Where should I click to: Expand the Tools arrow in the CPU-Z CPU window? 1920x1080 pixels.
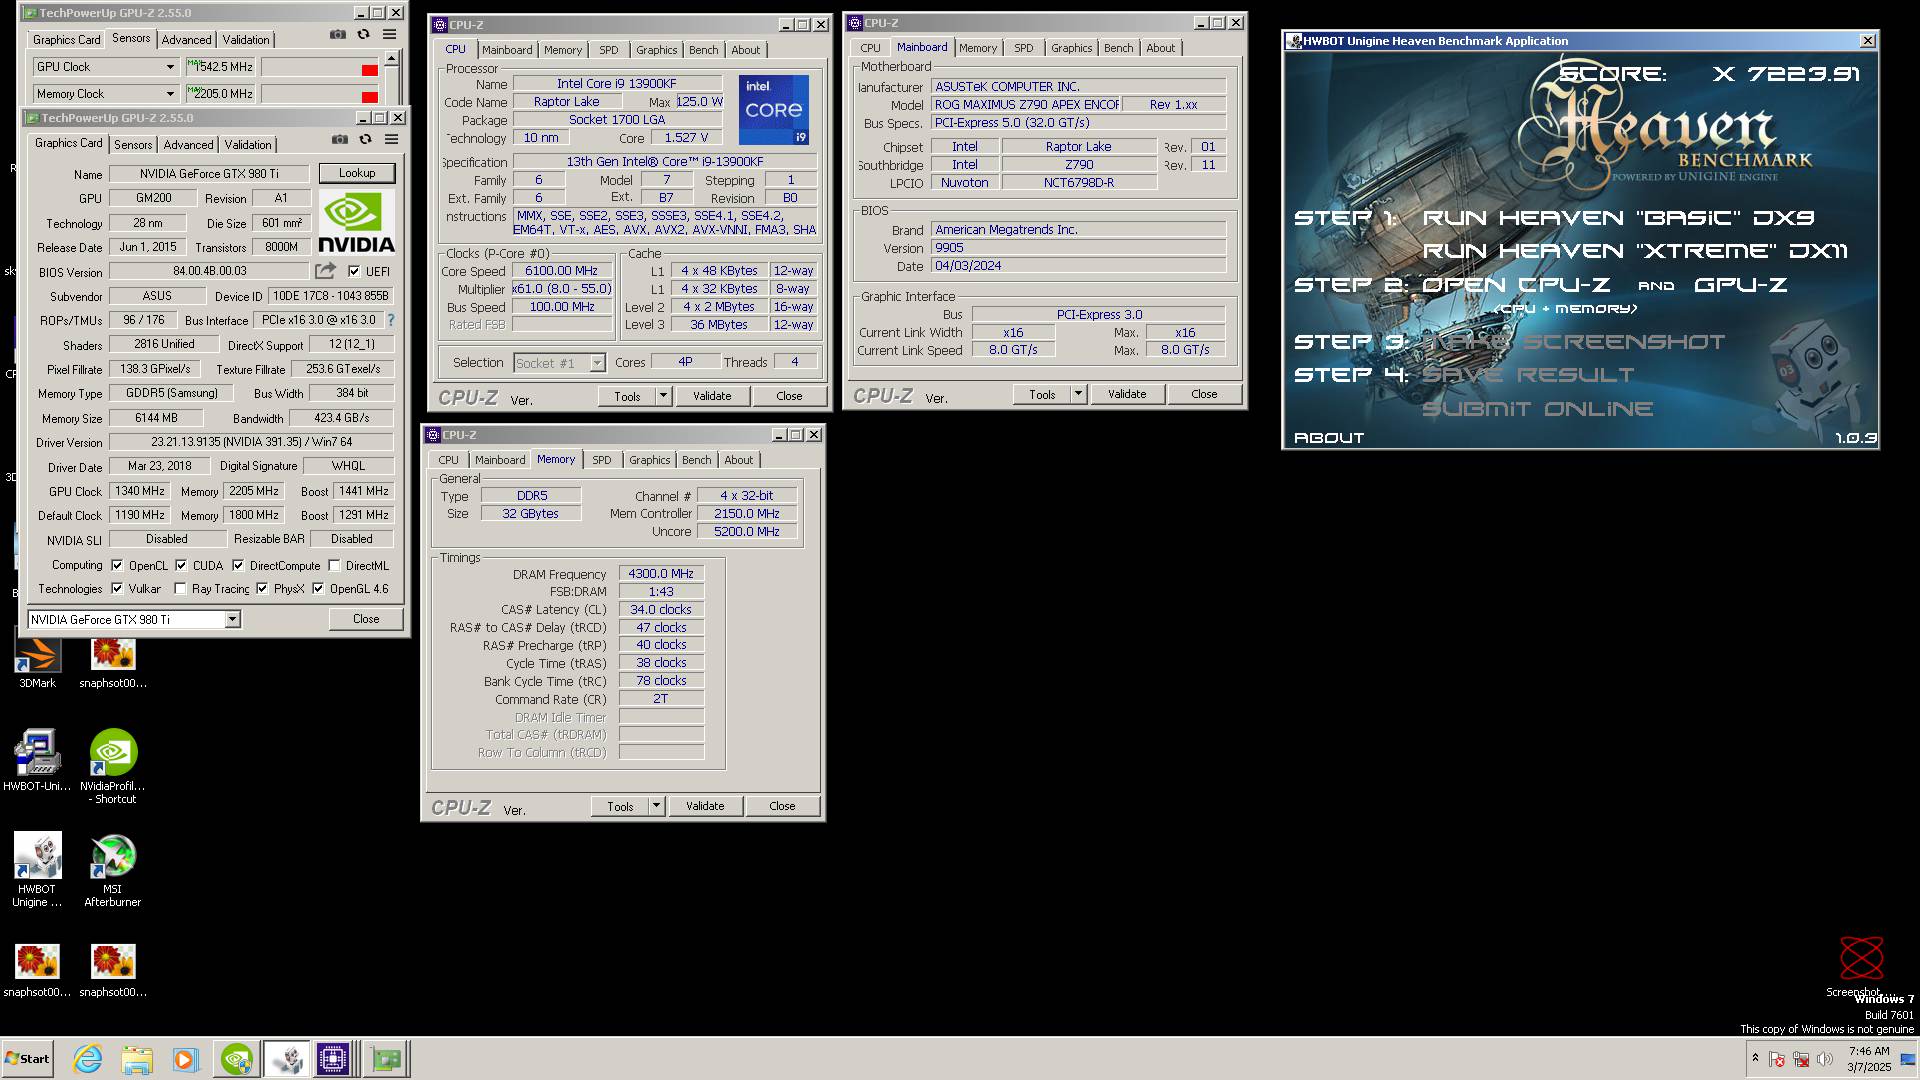pyautogui.click(x=663, y=396)
